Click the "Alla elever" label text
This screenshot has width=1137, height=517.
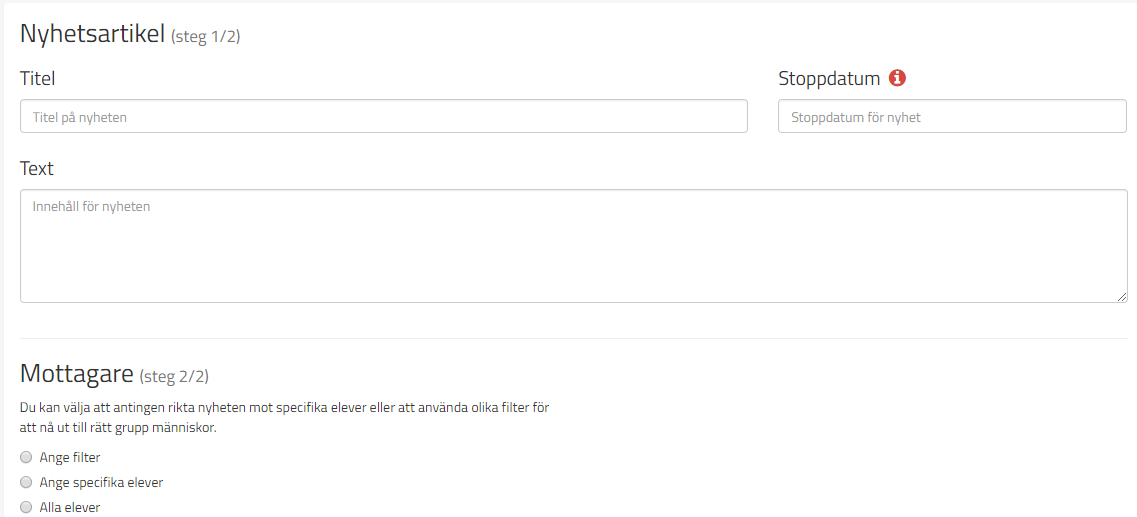tap(70, 507)
